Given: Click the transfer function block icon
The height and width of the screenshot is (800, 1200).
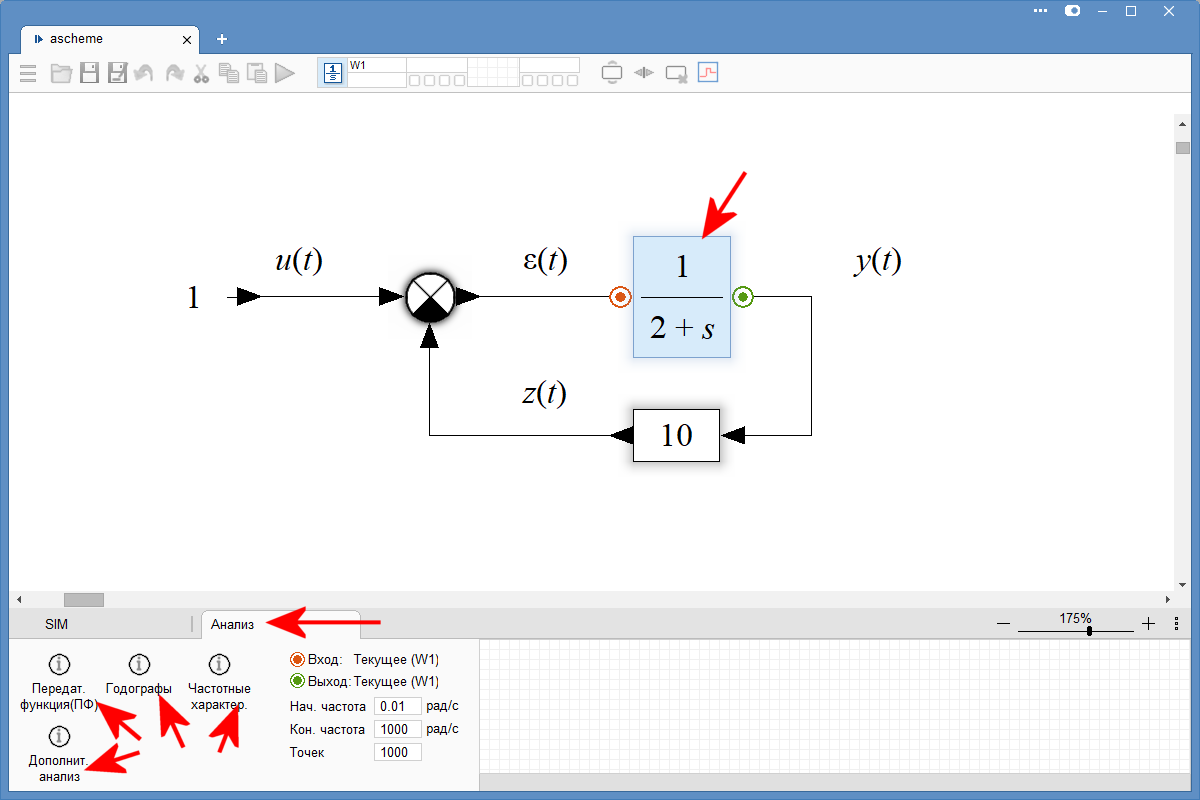Looking at the screenshot, I should 332,73.
